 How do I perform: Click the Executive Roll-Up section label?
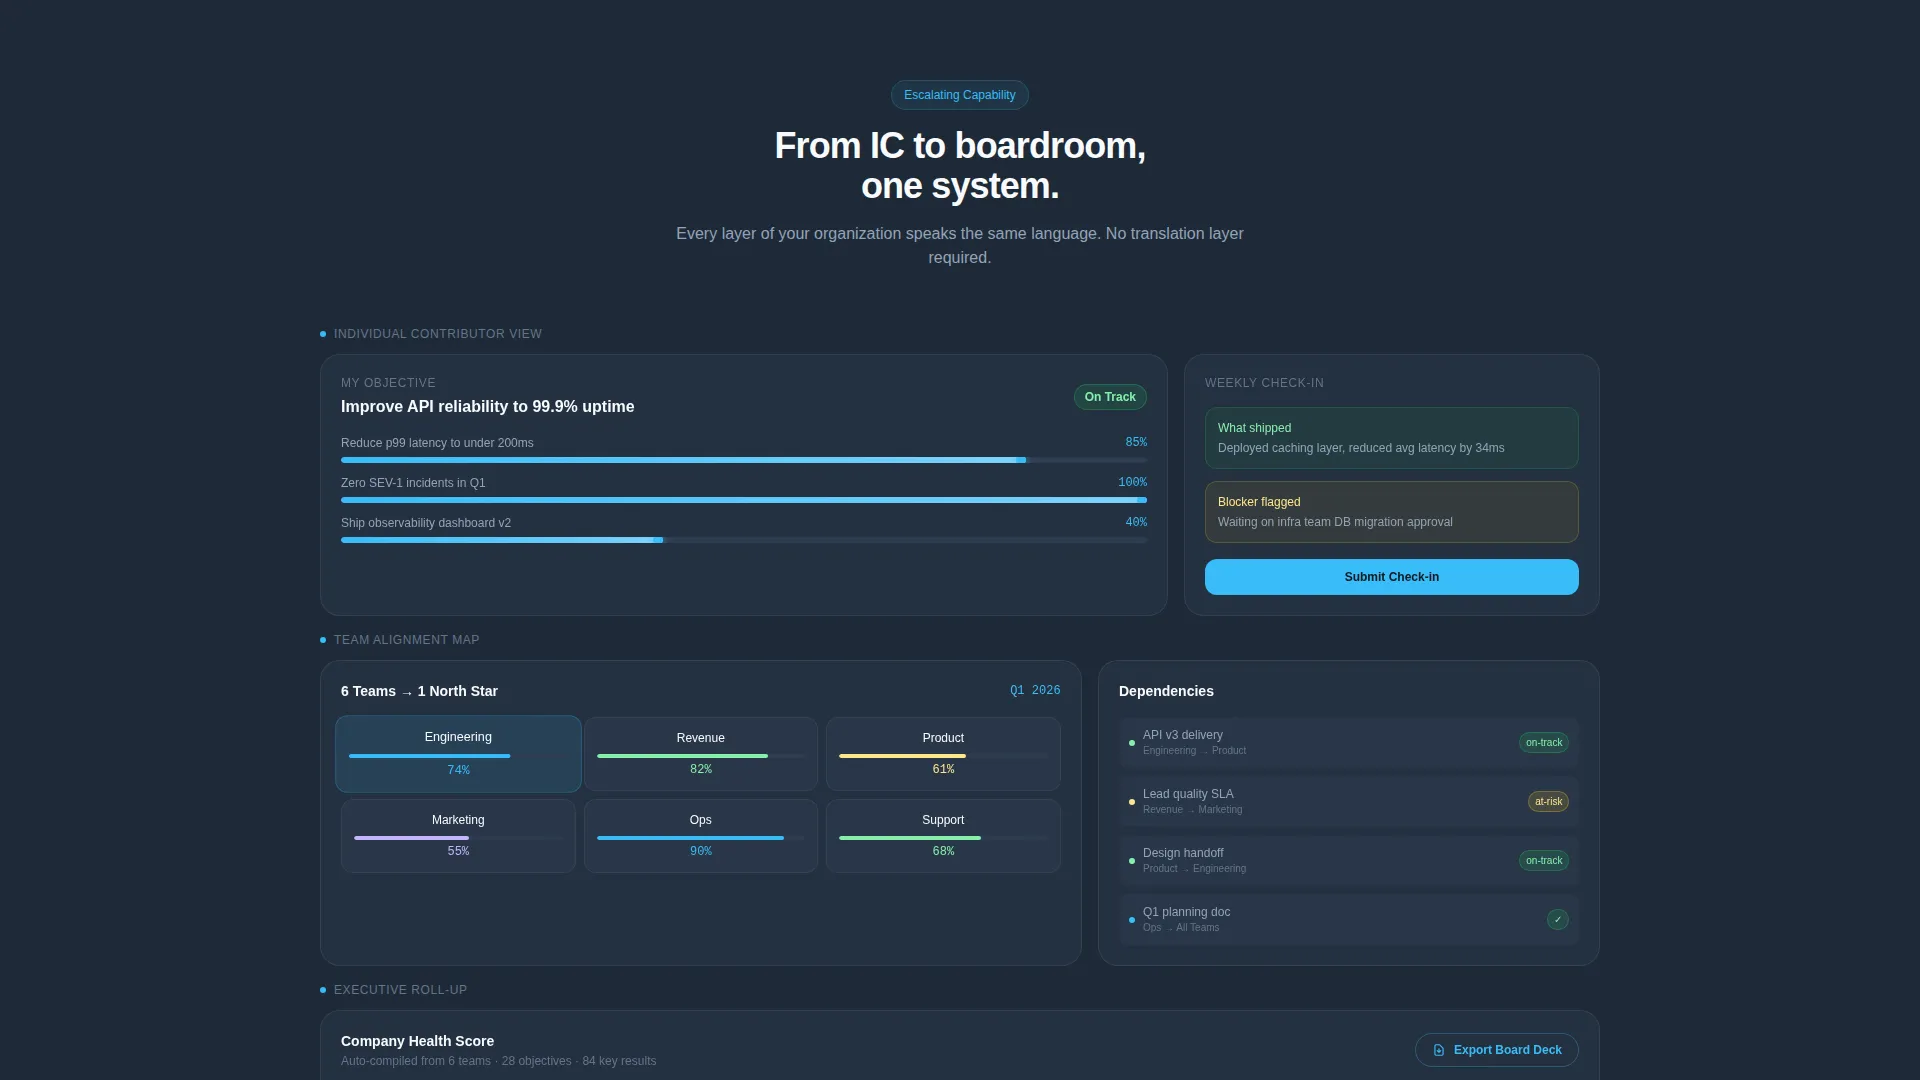(x=400, y=990)
